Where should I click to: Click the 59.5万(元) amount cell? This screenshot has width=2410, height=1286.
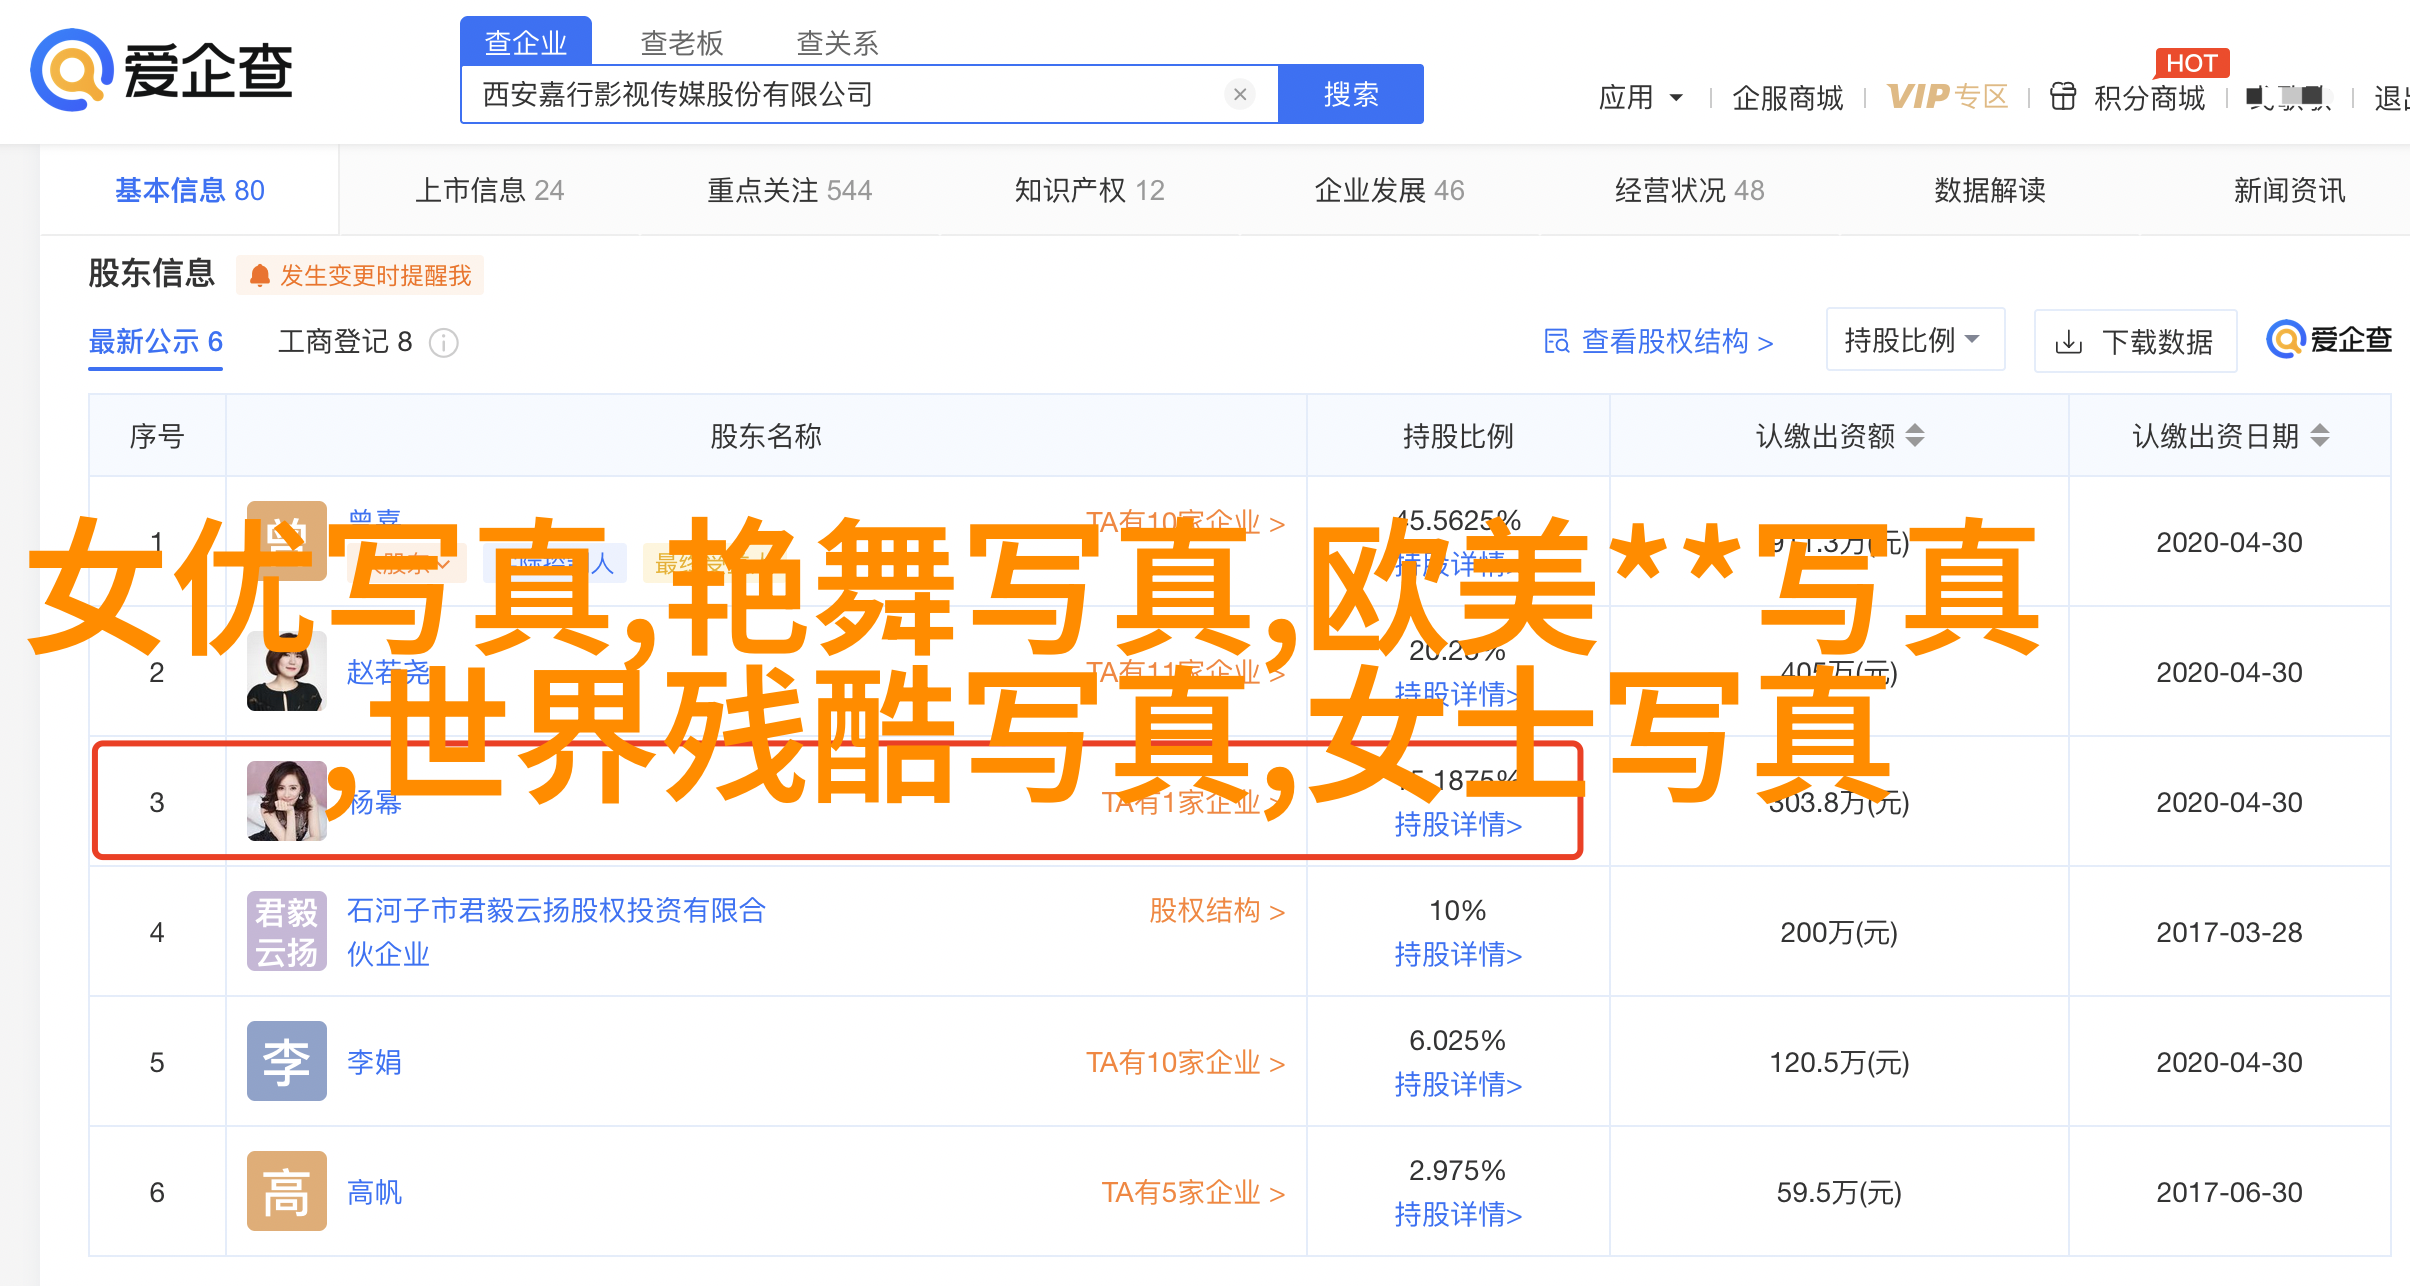[x=1839, y=1192]
